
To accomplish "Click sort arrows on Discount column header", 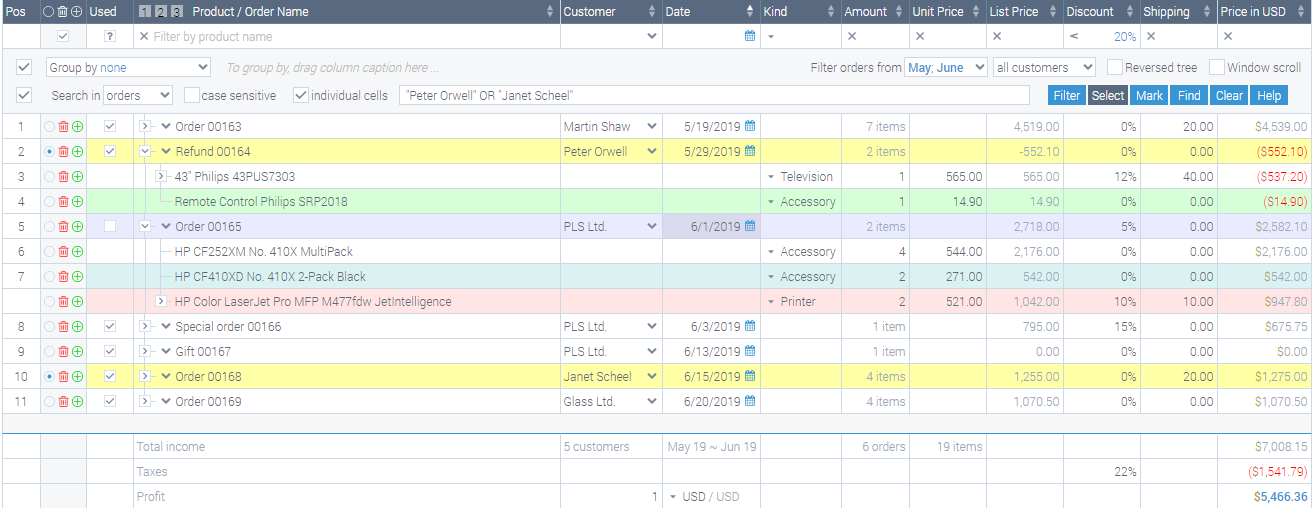I will pyautogui.click(x=1131, y=12).
